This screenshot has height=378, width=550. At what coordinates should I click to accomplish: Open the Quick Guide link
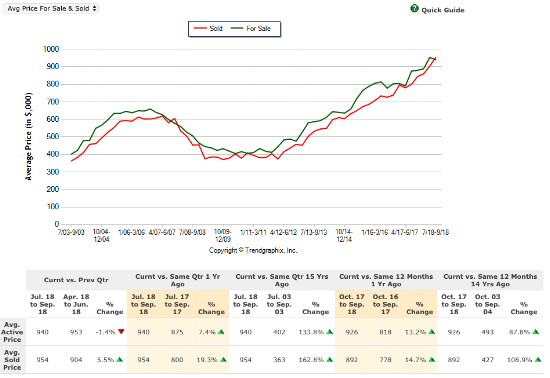coord(443,10)
